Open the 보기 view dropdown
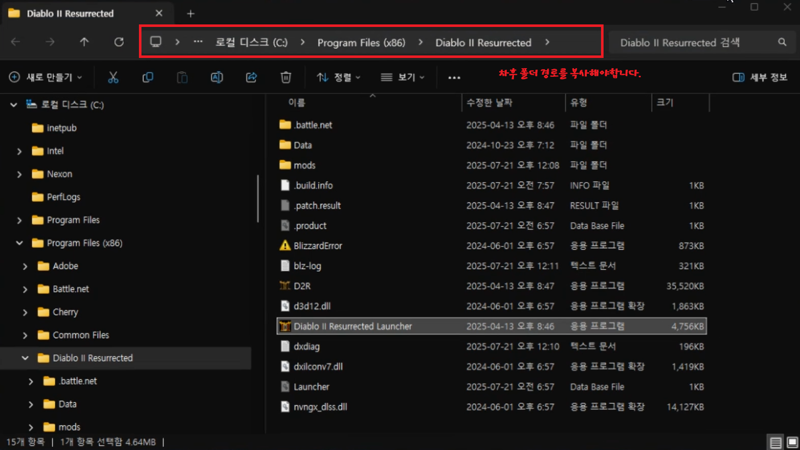Image resolution: width=800 pixels, height=450 pixels. point(403,78)
